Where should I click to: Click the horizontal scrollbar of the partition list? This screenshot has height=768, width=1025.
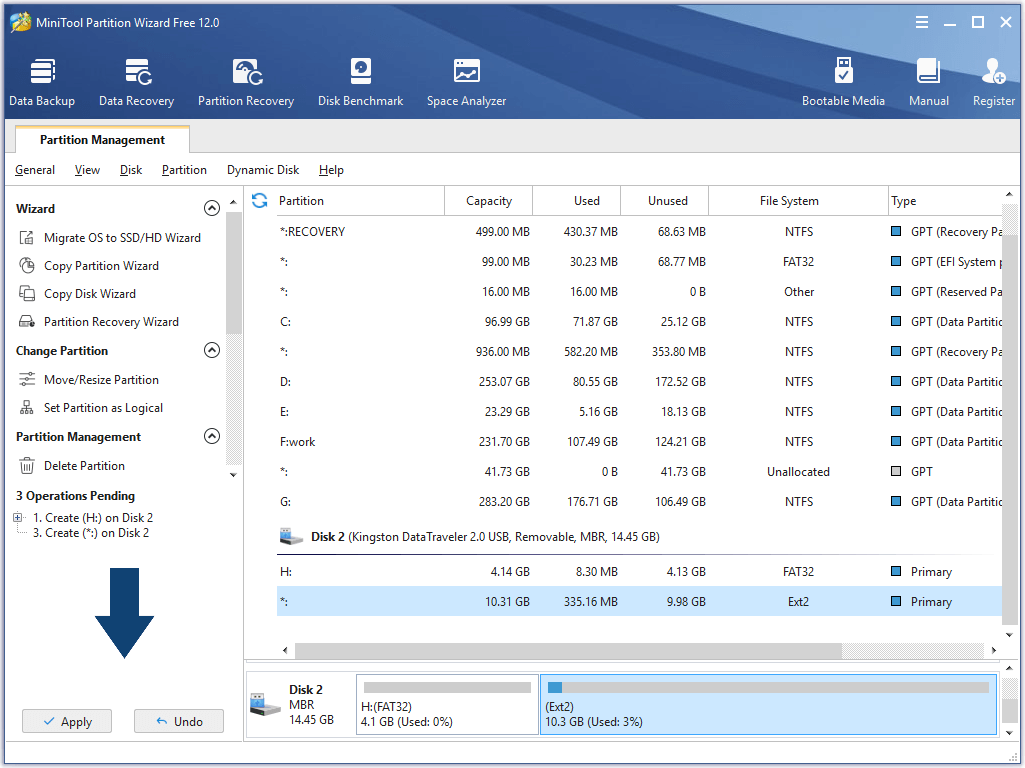point(568,650)
